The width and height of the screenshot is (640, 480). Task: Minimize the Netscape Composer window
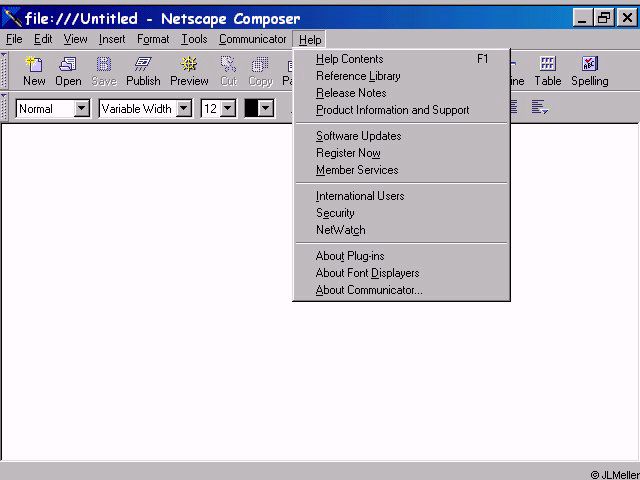point(582,18)
